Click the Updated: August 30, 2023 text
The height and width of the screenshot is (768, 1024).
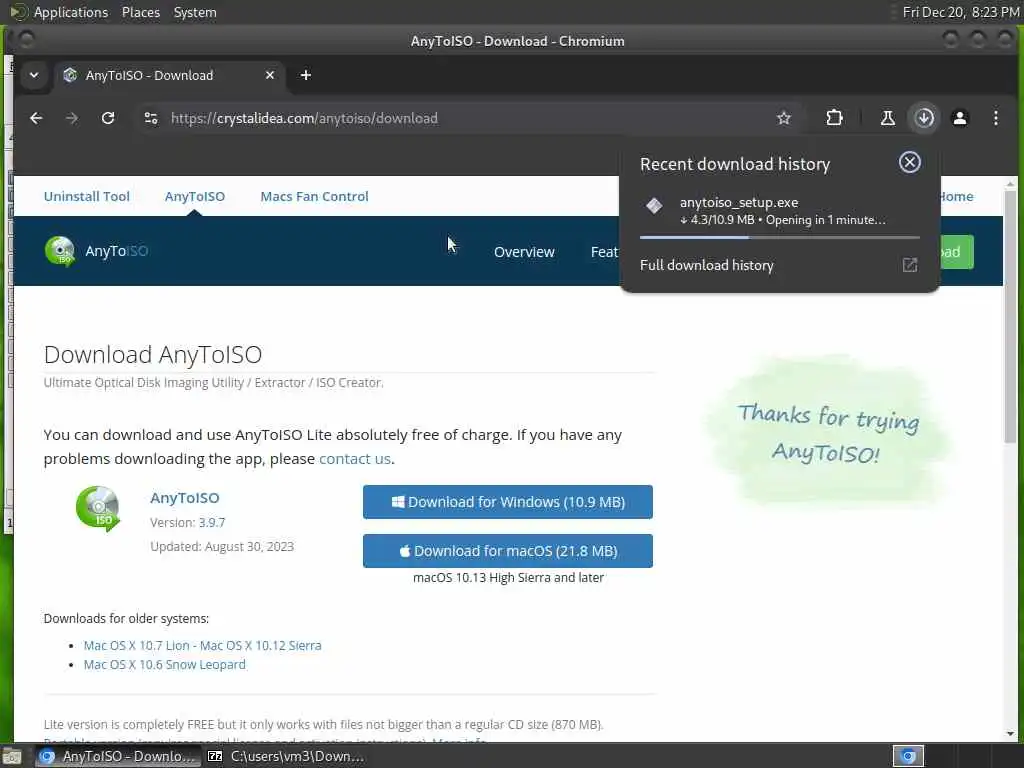(222, 547)
